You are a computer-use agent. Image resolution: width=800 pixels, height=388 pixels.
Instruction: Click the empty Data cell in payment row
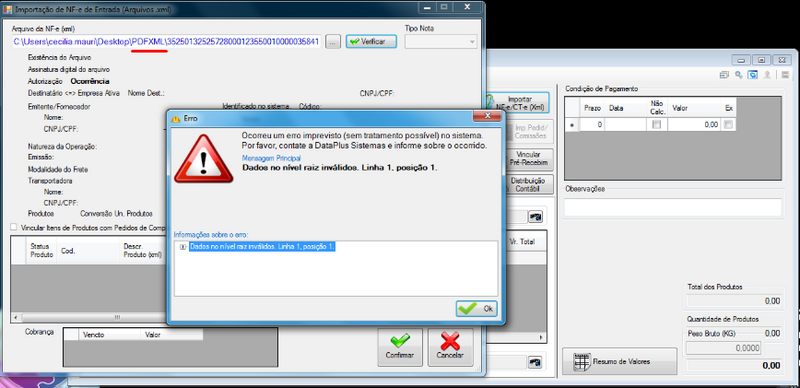pyautogui.click(x=626, y=124)
